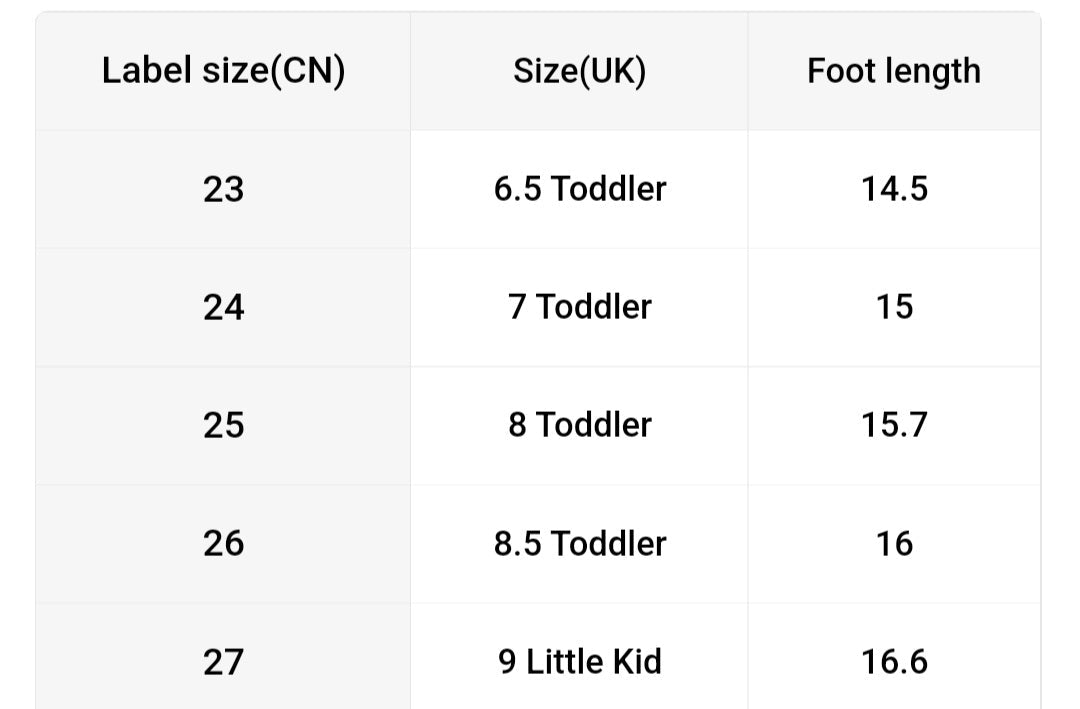Select the 14.5 foot length value
1080x709 pixels.
tap(894, 189)
